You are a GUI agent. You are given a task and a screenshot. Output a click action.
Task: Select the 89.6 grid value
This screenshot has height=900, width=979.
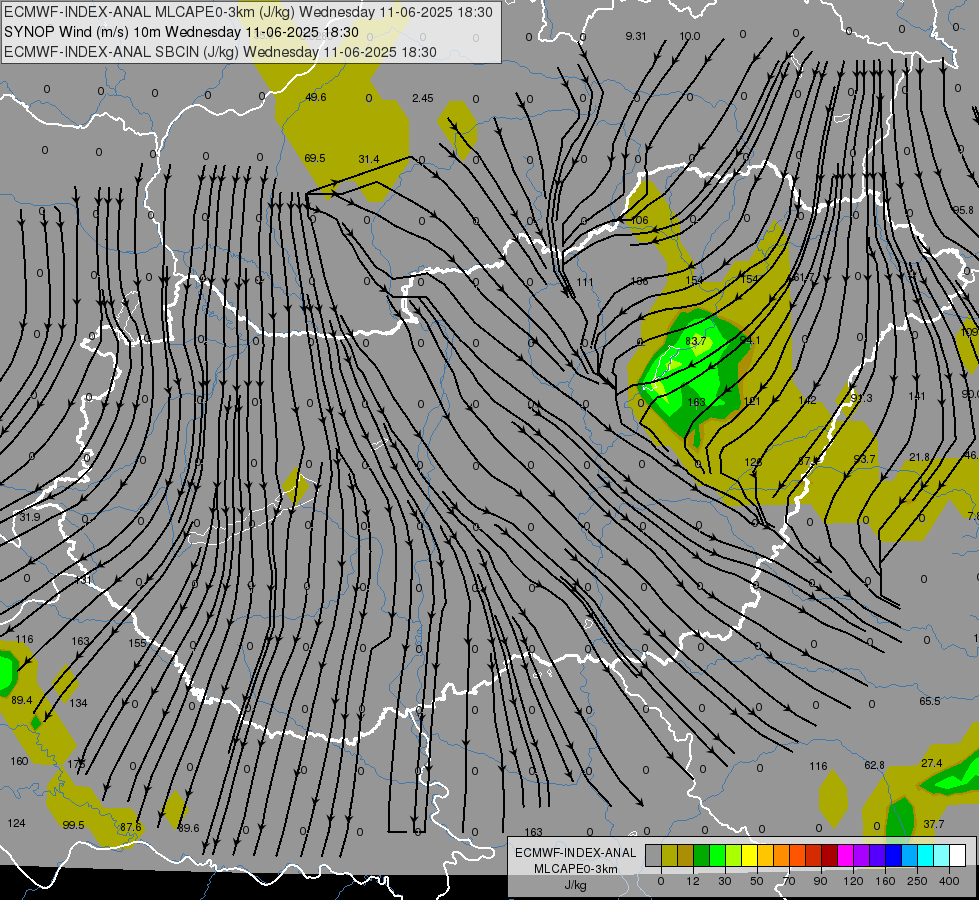pos(188,828)
